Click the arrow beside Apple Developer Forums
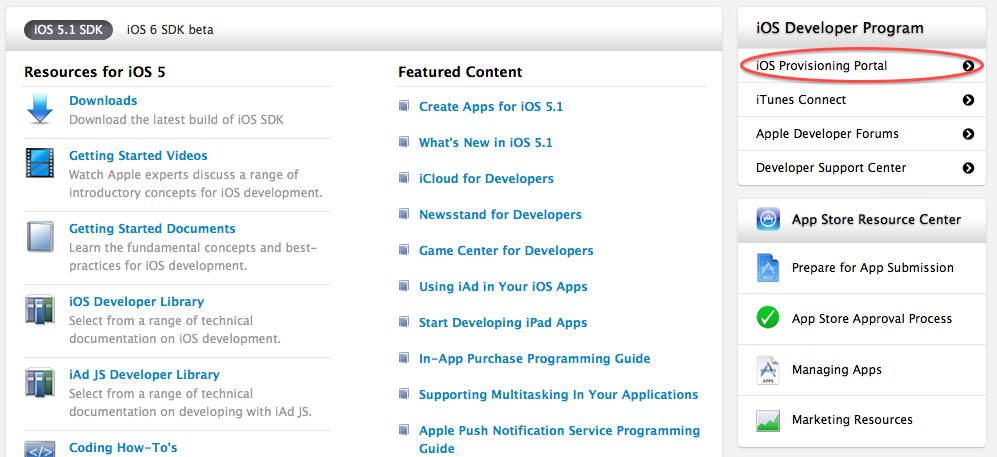Image resolution: width=997 pixels, height=457 pixels. (968, 134)
